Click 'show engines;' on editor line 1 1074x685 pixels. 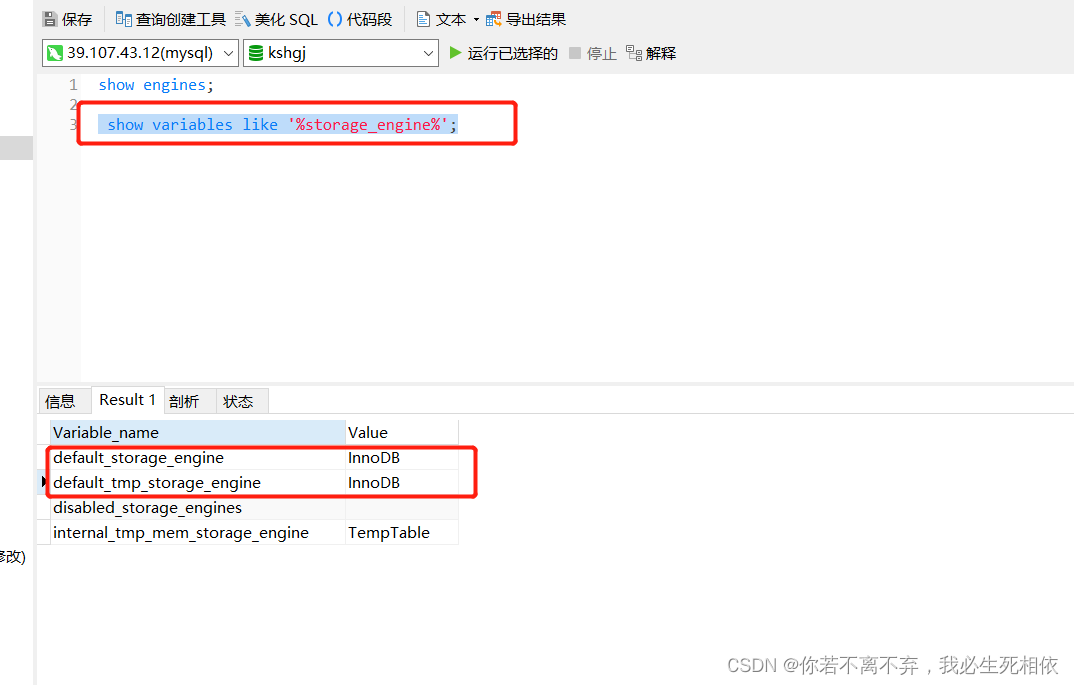(x=156, y=85)
